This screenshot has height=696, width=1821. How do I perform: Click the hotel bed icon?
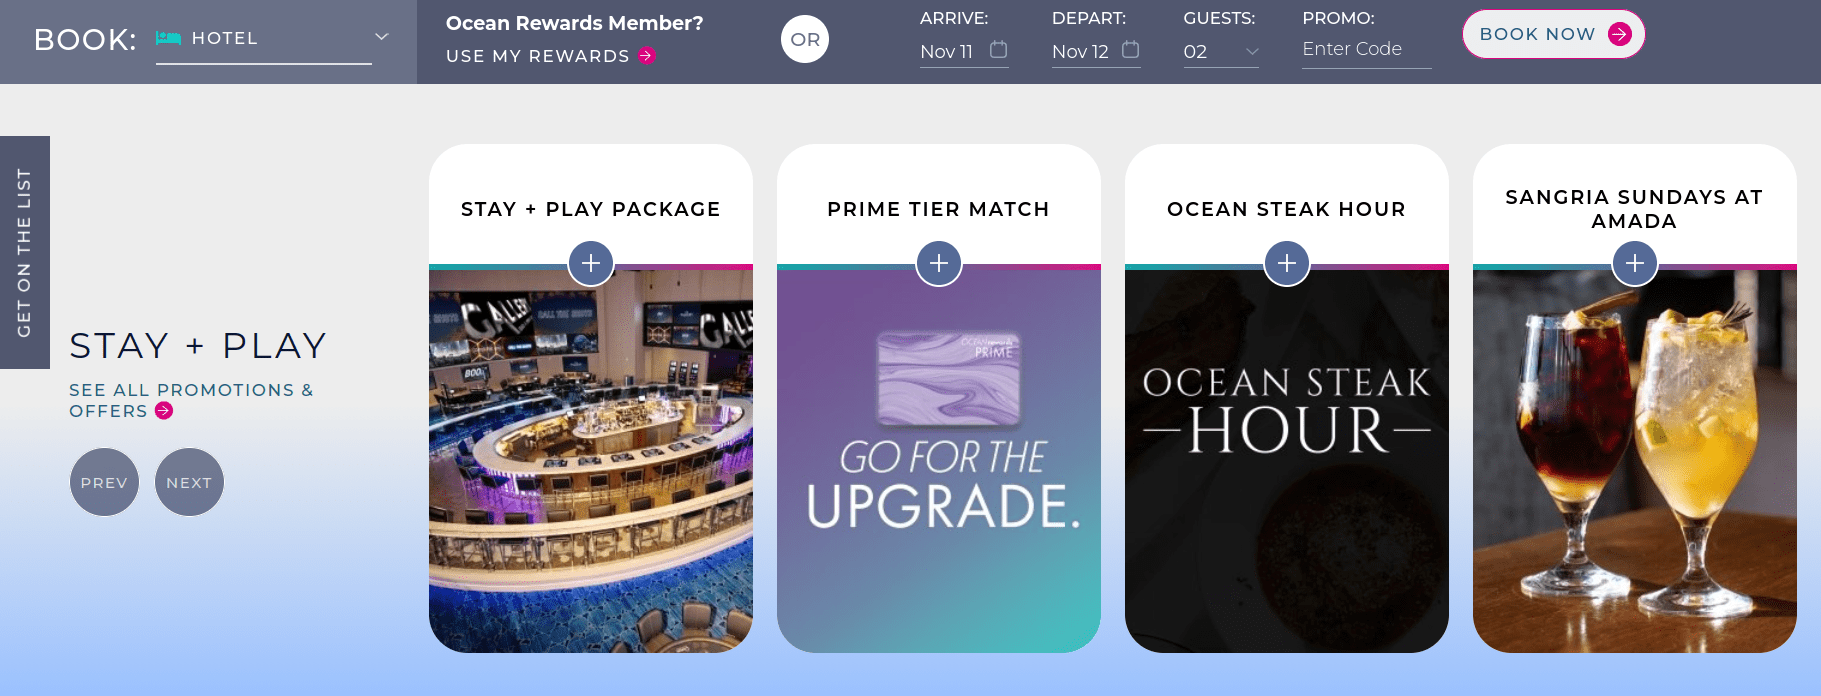click(168, 38)
